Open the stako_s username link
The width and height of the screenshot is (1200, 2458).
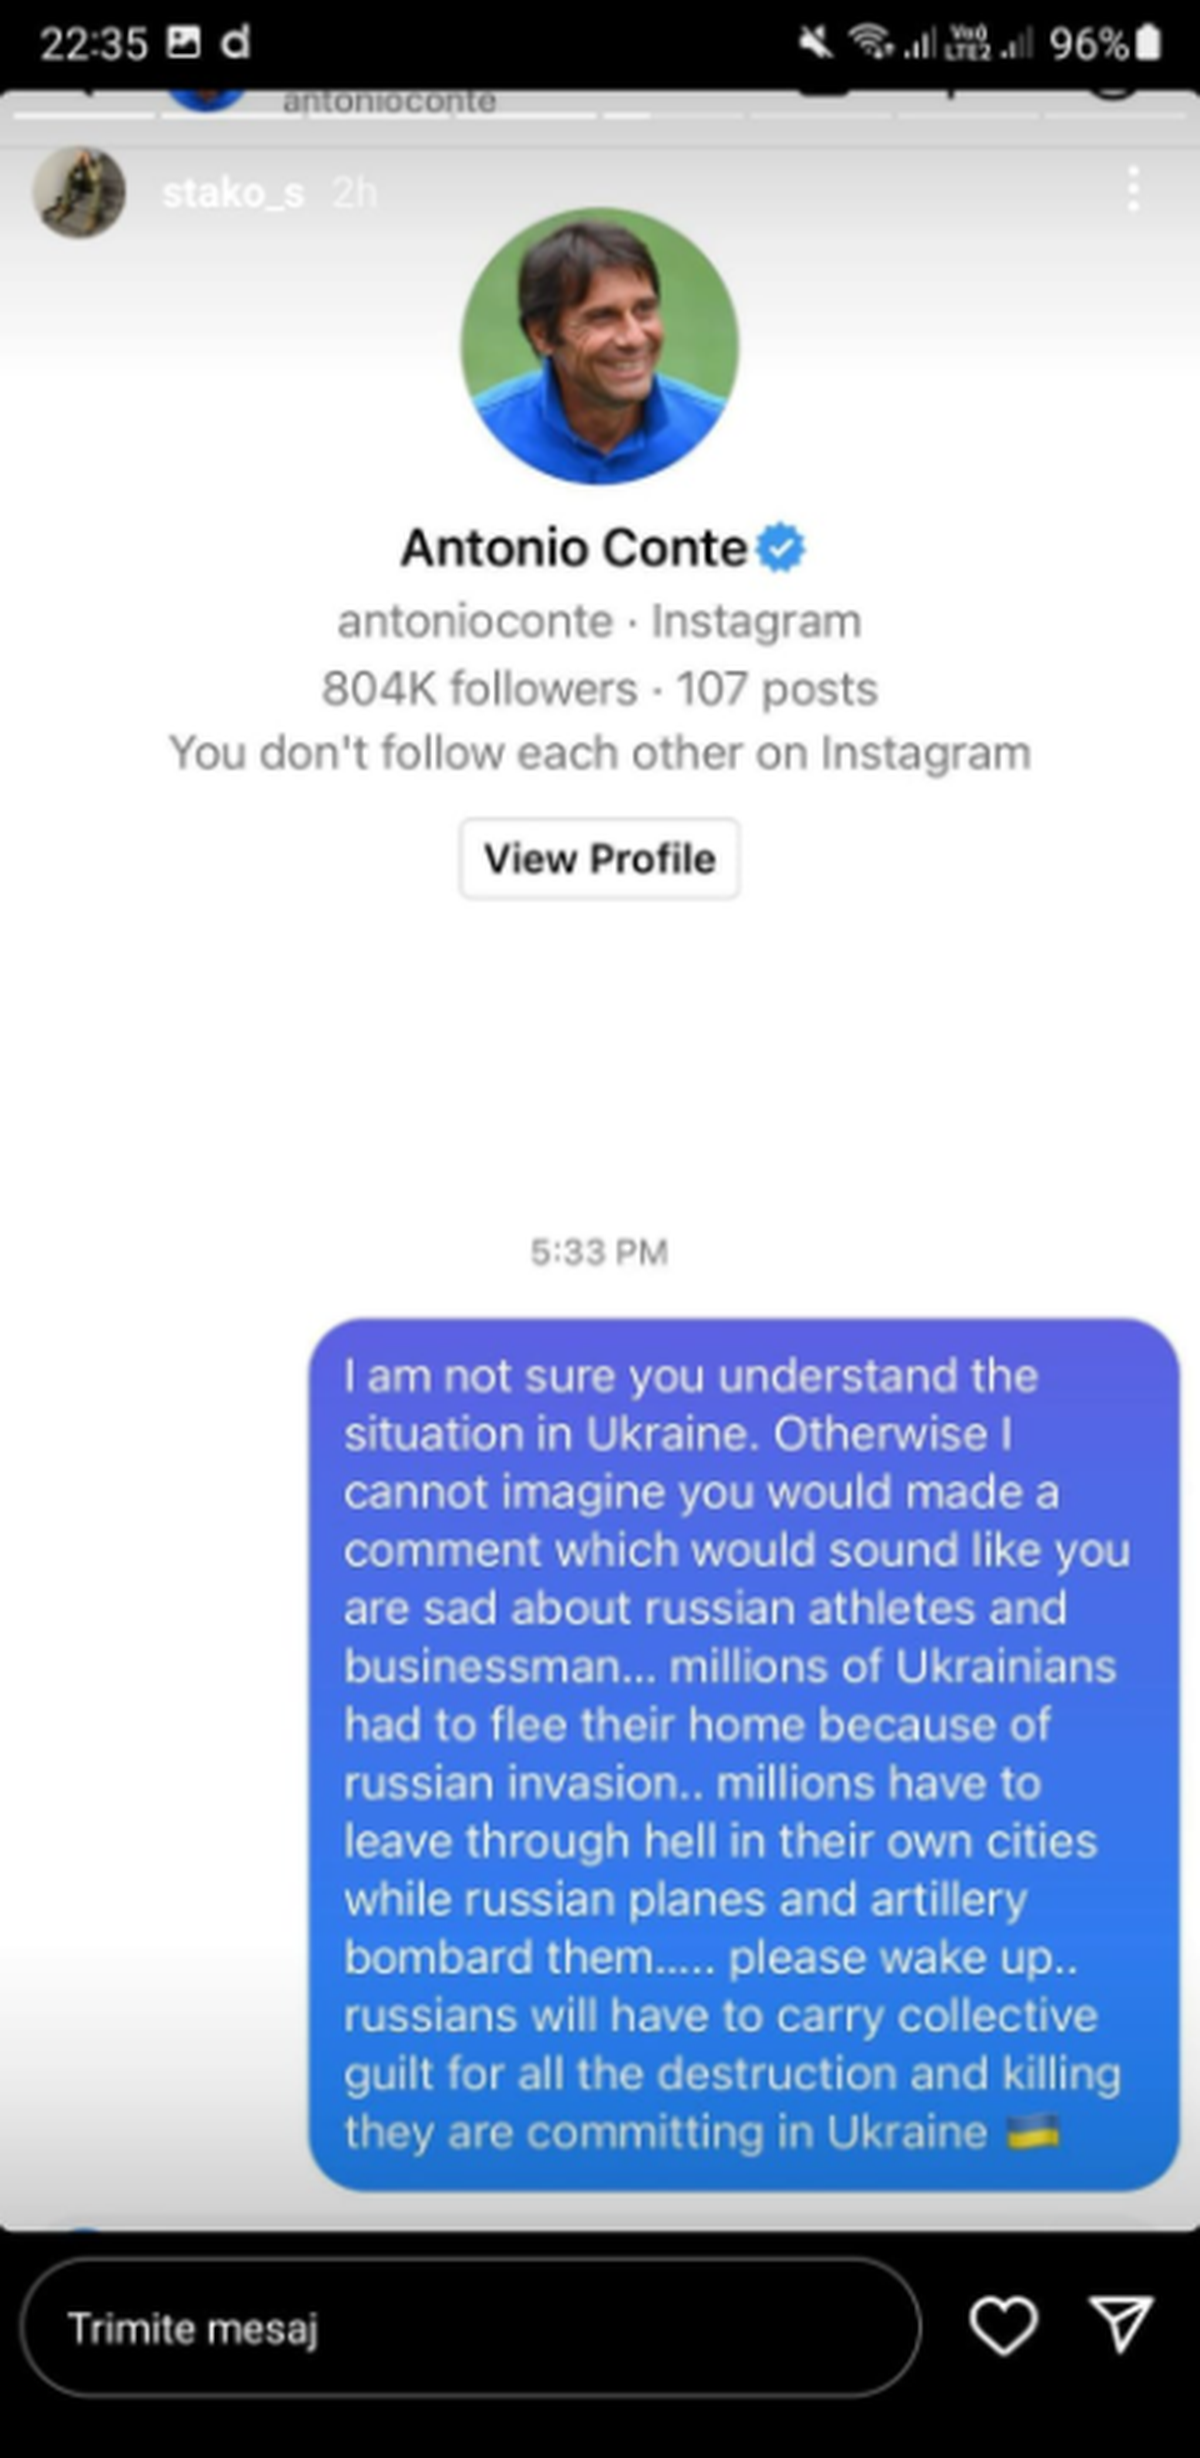tap(233, 192)
